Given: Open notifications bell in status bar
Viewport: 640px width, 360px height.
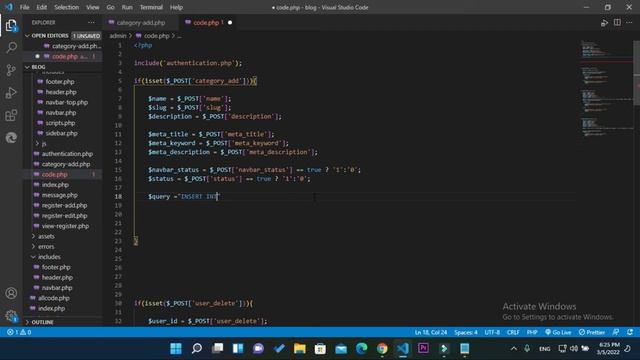Looking at the screenshot, I should [630, 332].
